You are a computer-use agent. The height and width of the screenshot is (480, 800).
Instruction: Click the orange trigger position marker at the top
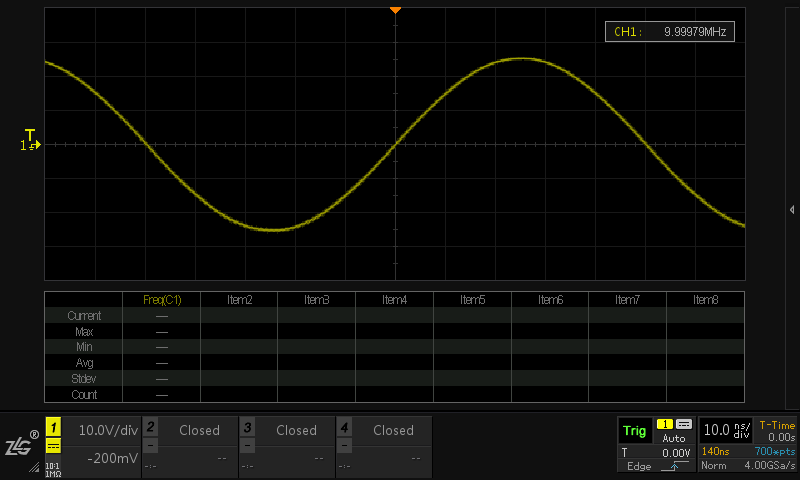395,10
